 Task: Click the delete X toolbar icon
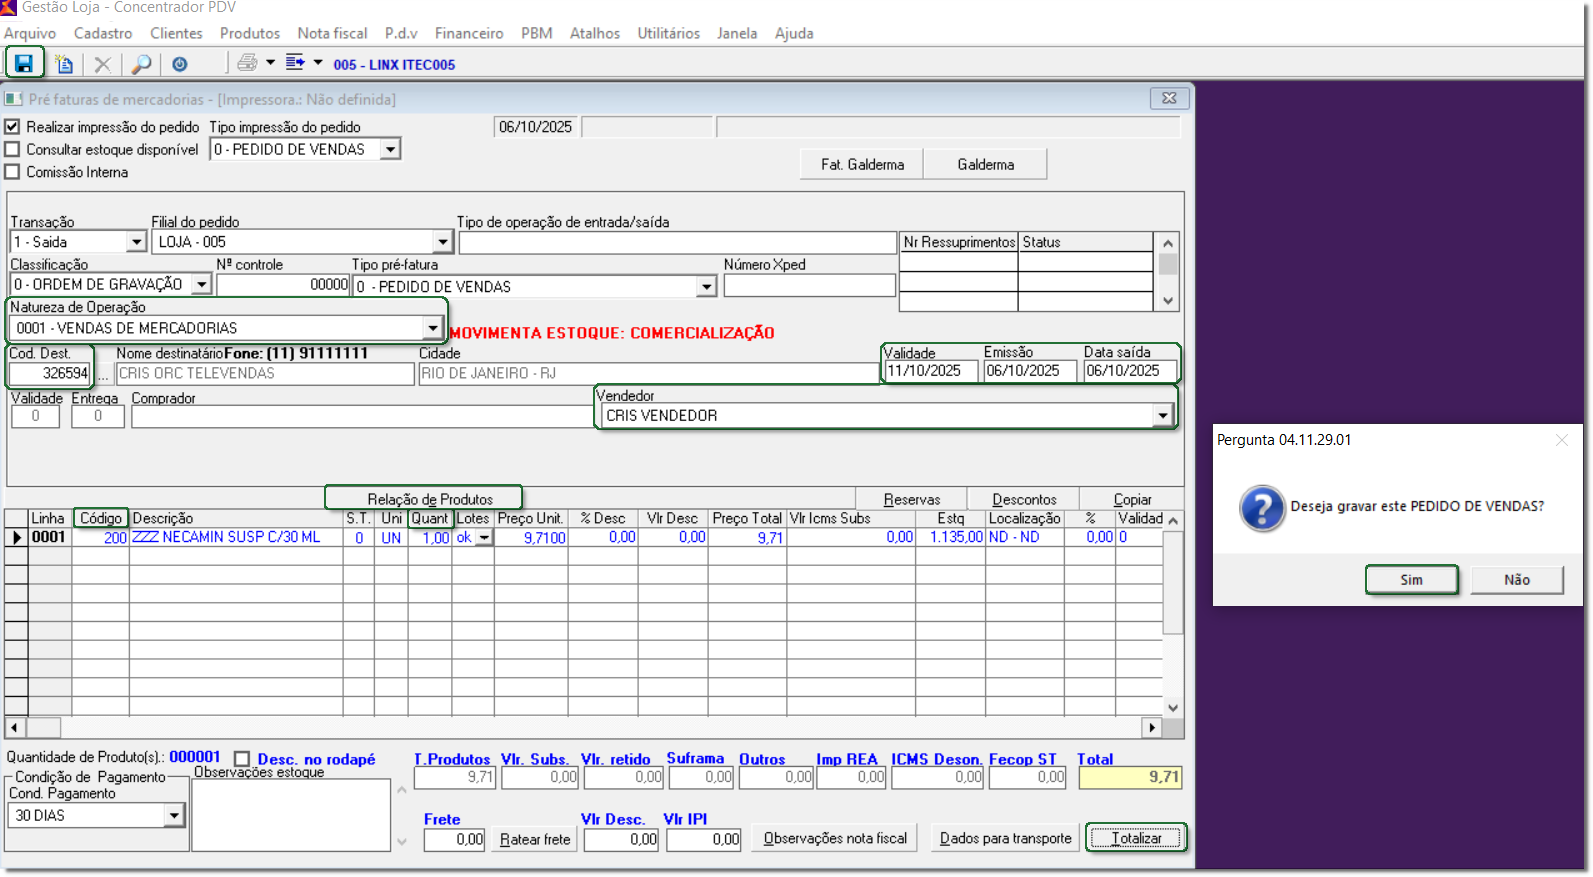[102, 64]
